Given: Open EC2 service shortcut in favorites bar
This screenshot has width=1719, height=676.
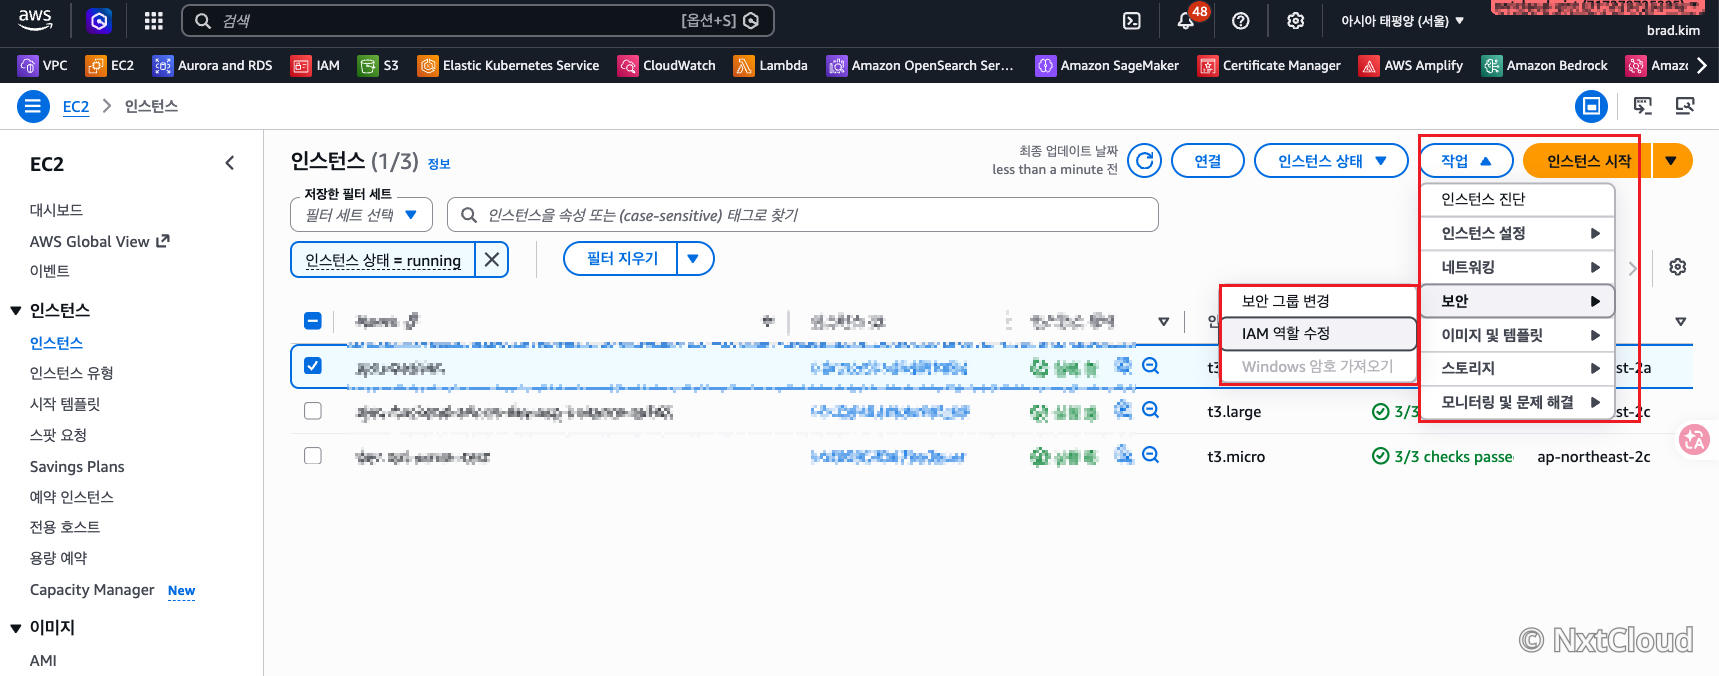Looking at the screenshot, I should click(110, 65).
